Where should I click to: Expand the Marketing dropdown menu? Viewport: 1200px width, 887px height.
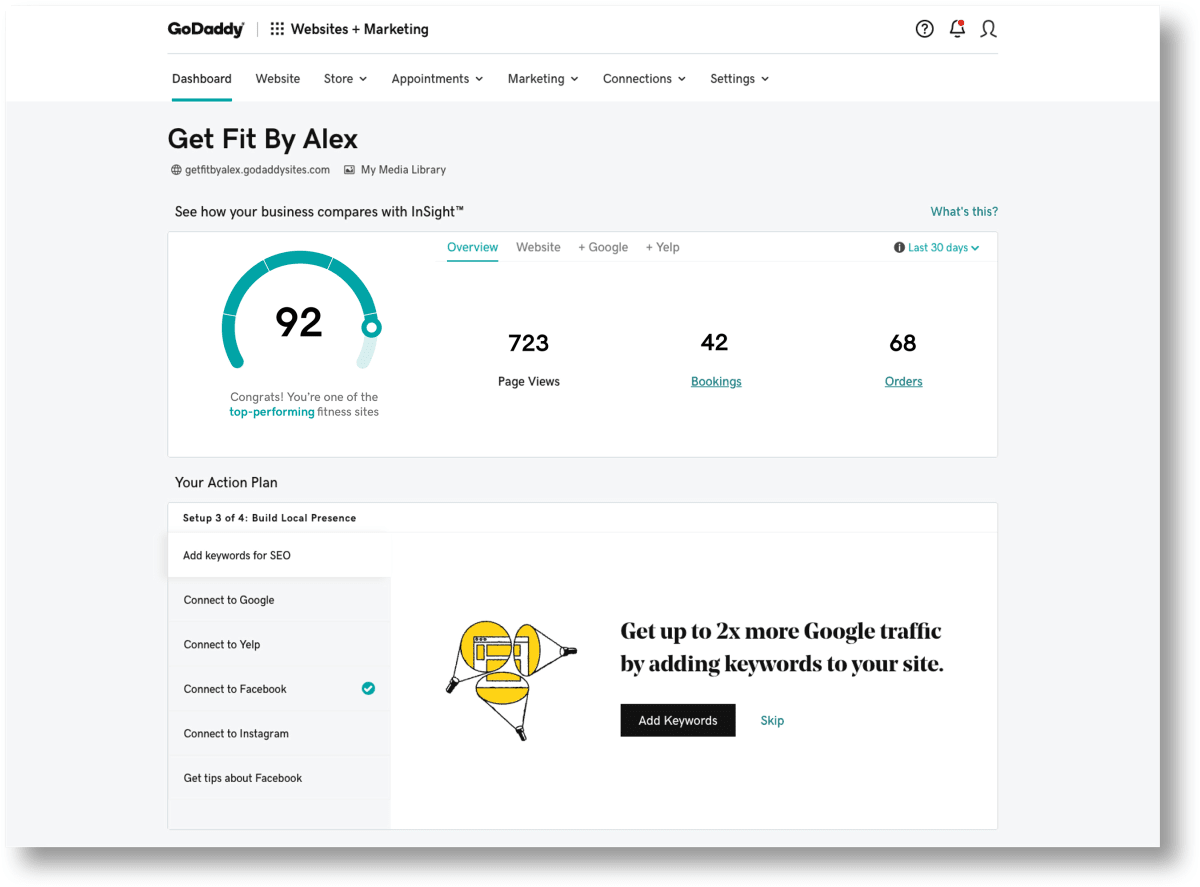[x=543, y=79]
